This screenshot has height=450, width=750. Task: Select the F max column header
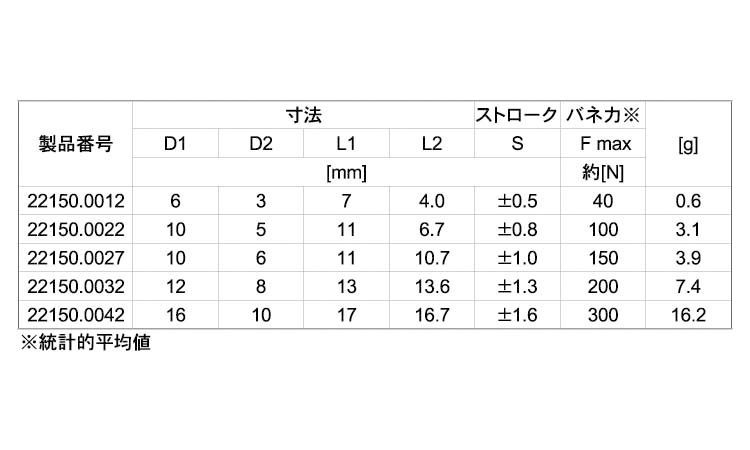[x=603, y=144]
